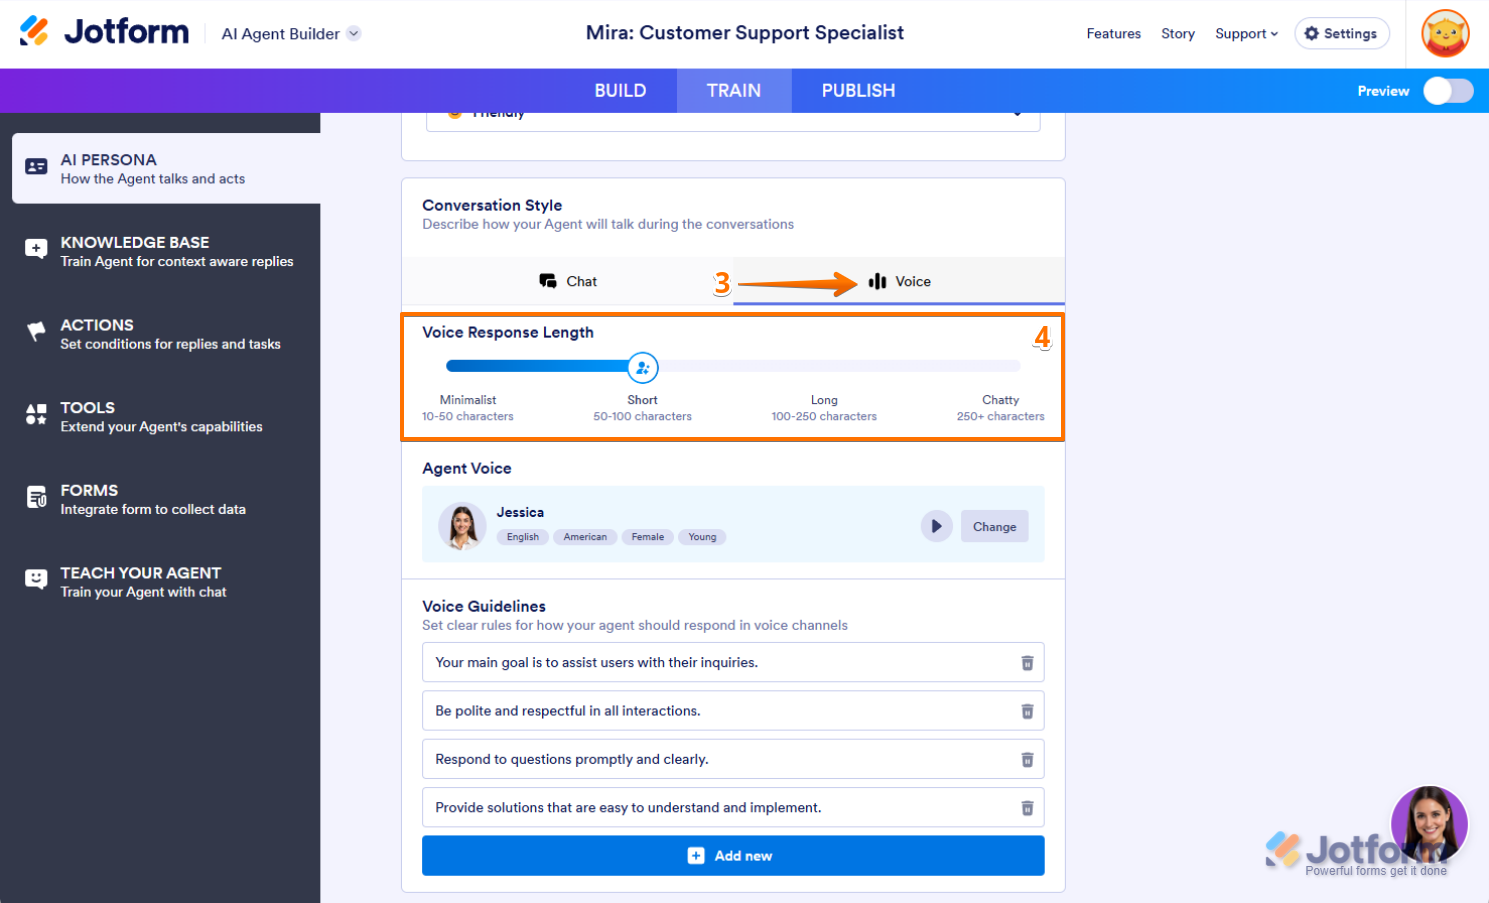Click the Add new guideline button
Viewport: 1489px width, 903px height.
pyautogui.click(x=733, y=856)
